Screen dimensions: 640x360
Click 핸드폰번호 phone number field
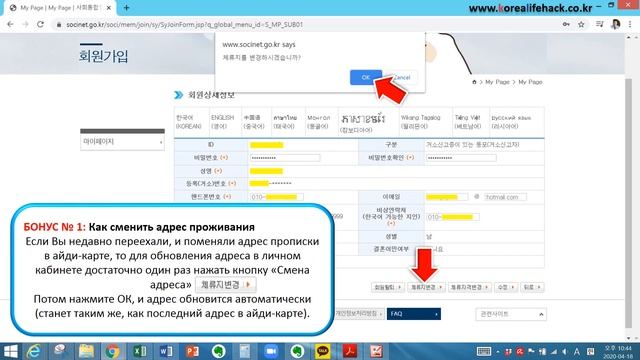pos(277,197)
